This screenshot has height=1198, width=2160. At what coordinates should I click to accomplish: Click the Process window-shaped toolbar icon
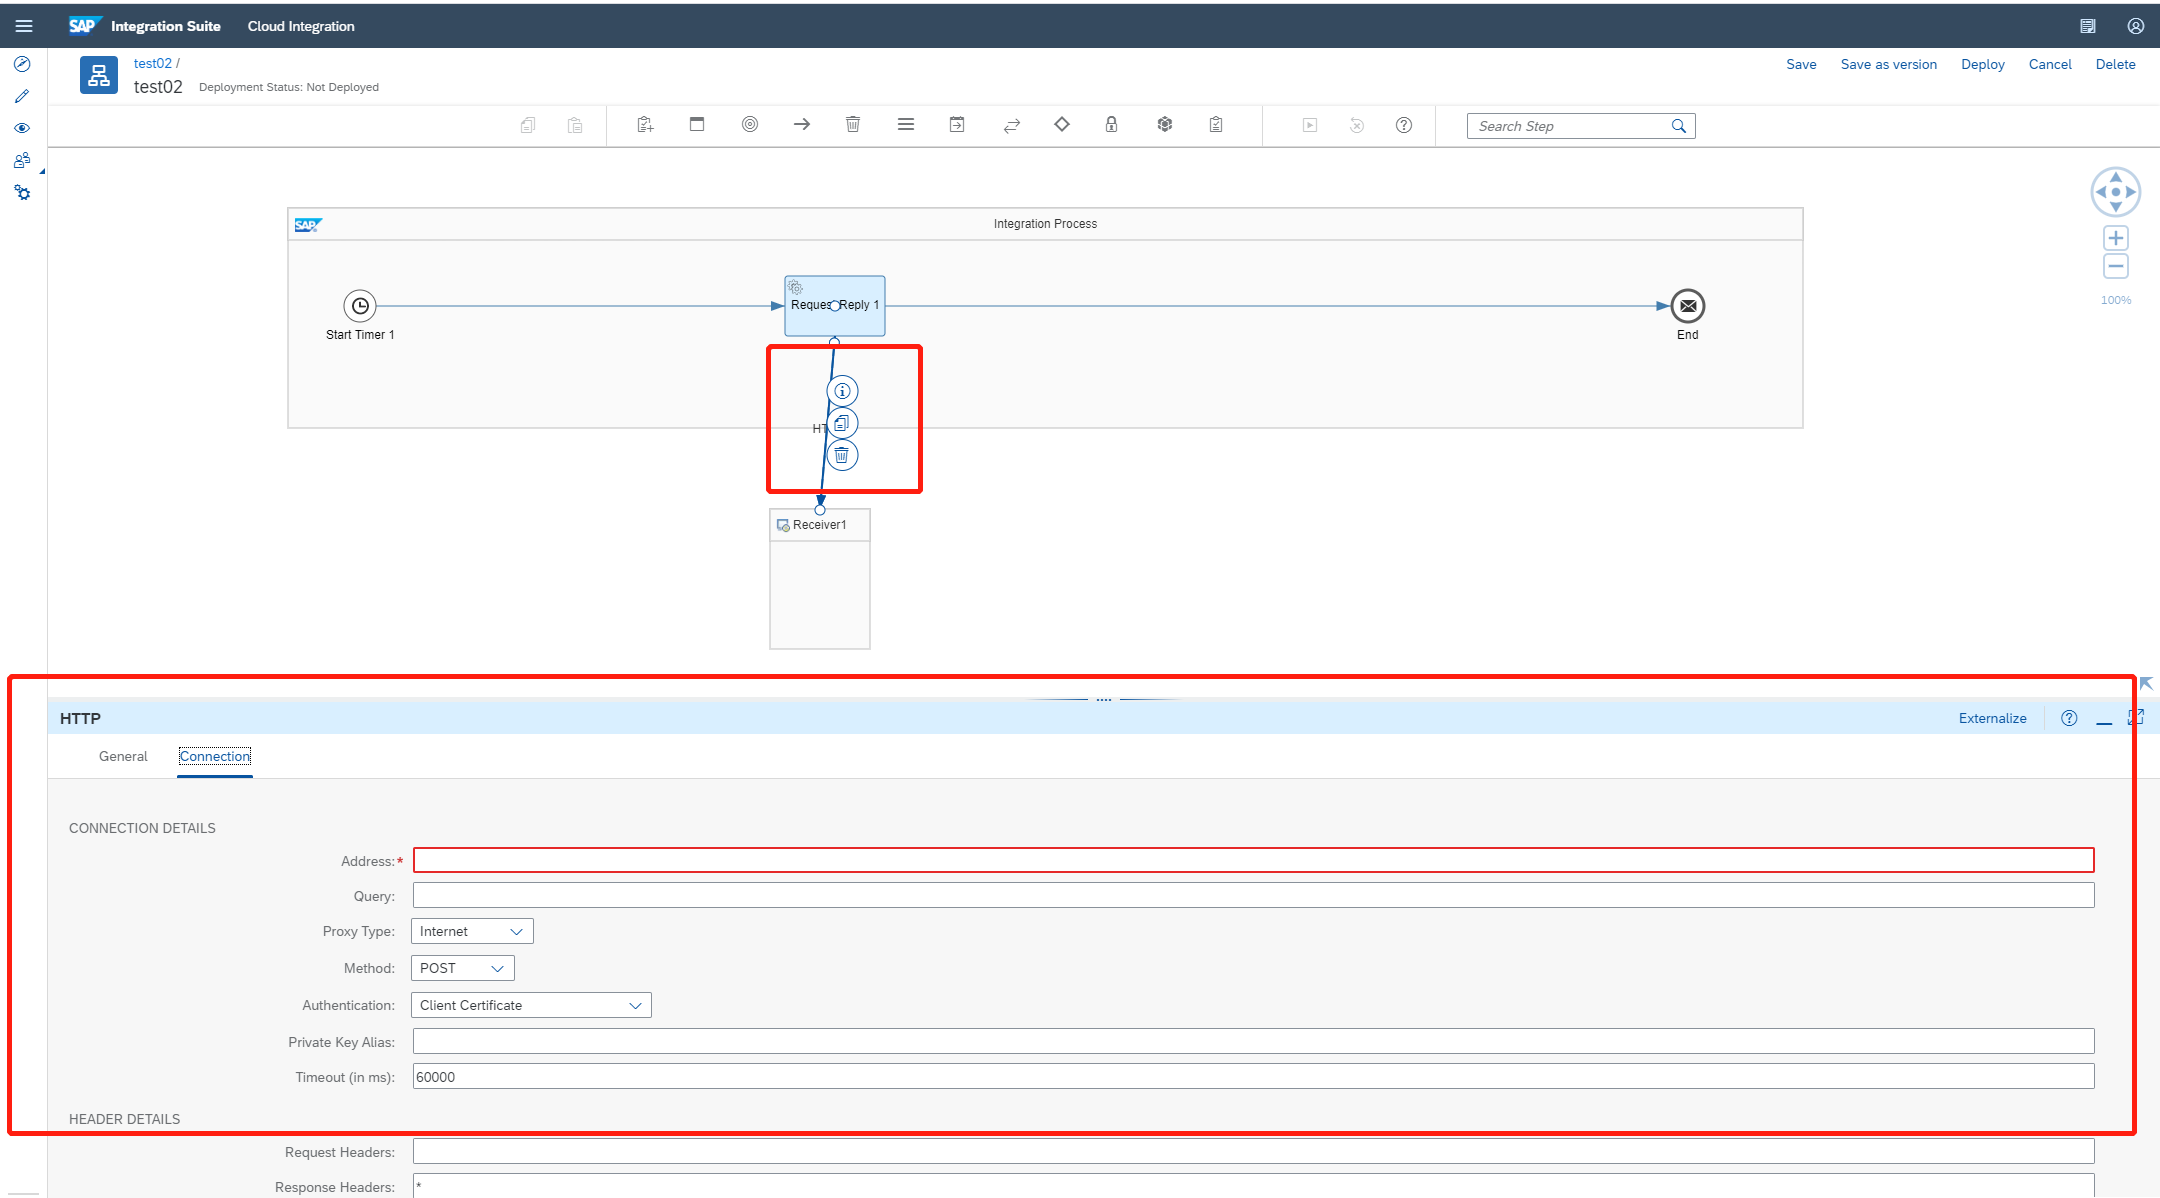tap(697, 124)
